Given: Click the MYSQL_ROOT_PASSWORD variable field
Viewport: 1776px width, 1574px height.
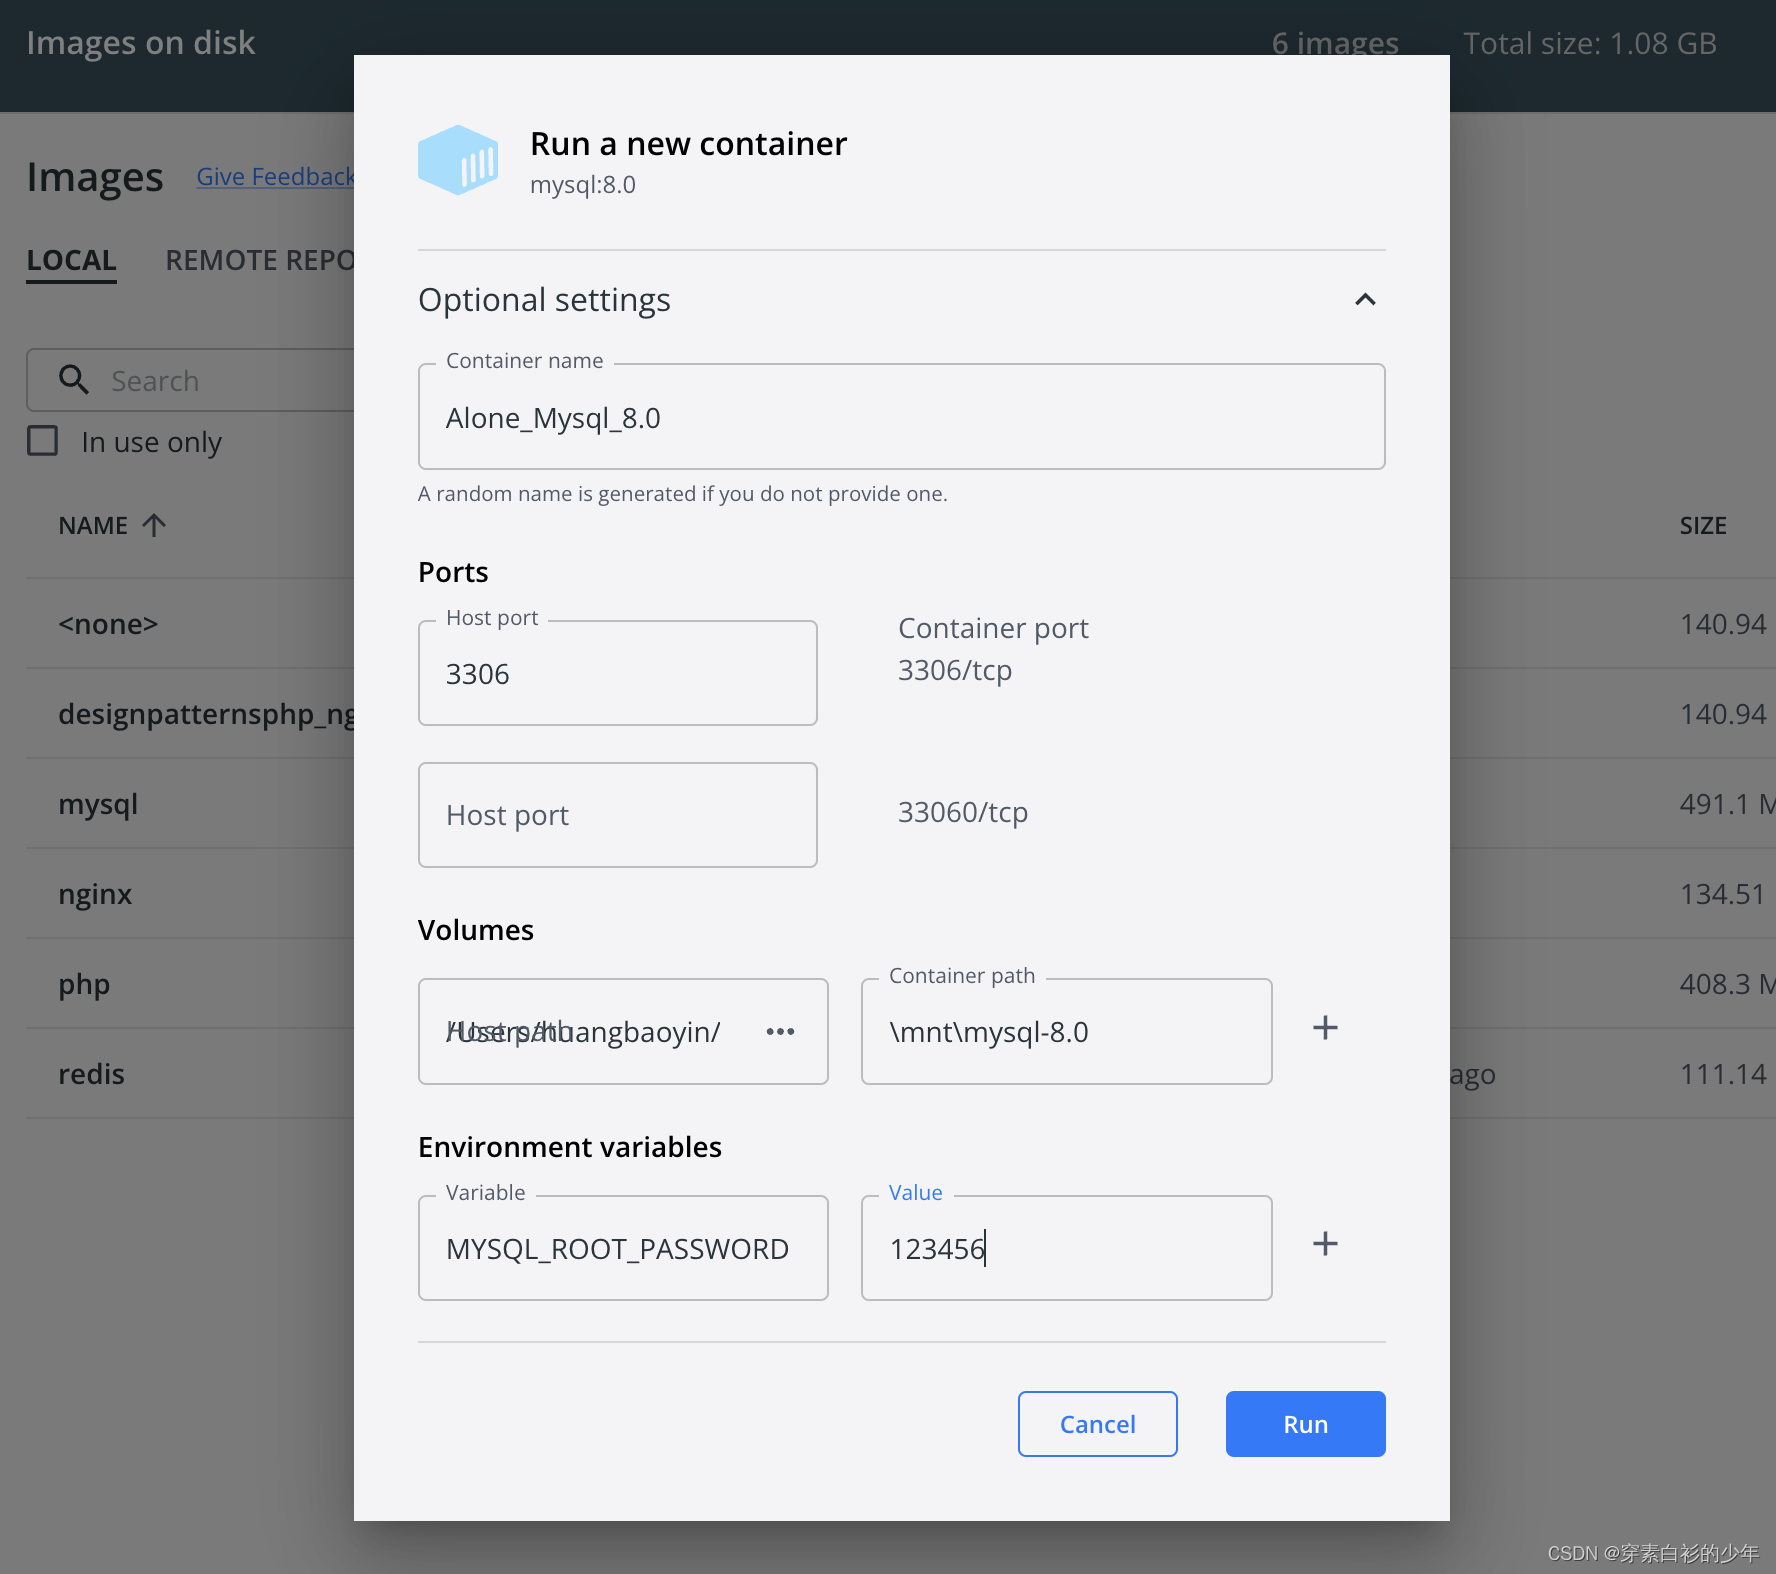Looking at the screenshot, I should (623, 1247).
